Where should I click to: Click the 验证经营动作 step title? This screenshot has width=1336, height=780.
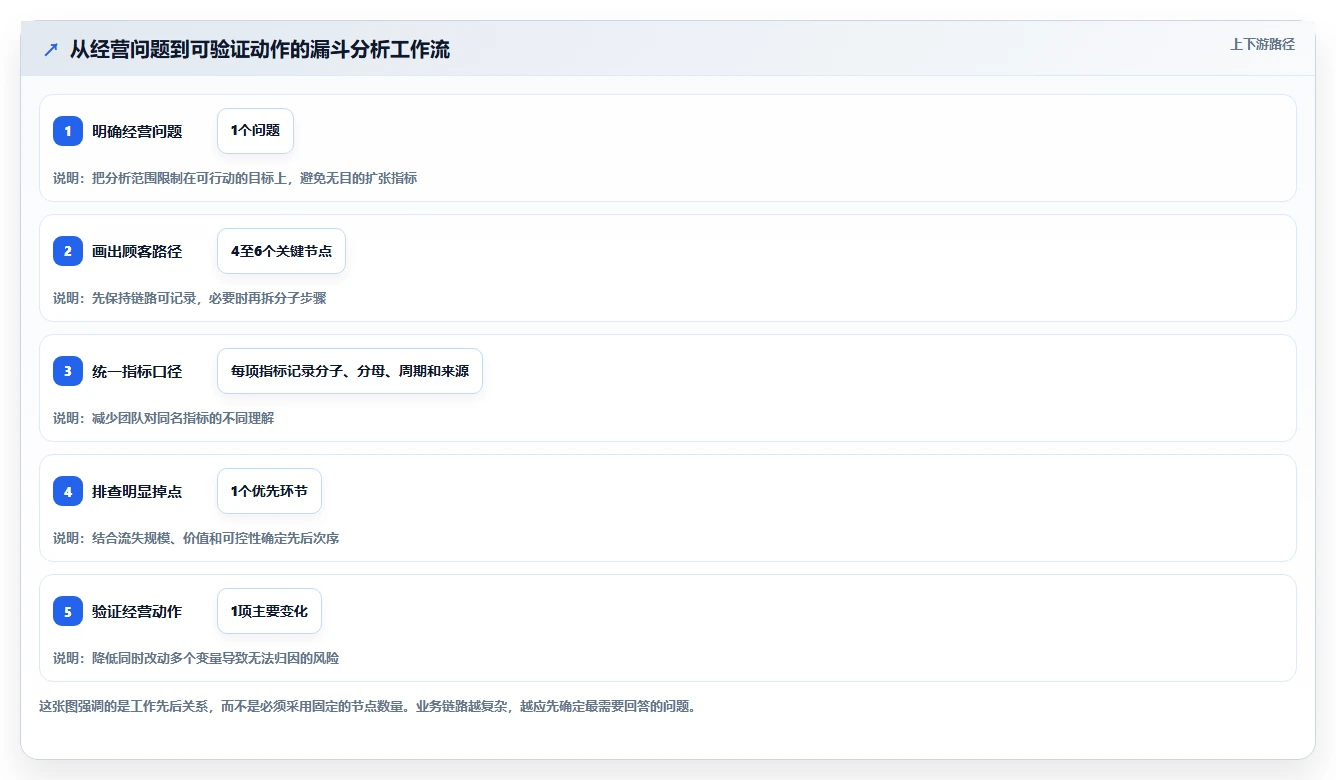click(137, 611)
